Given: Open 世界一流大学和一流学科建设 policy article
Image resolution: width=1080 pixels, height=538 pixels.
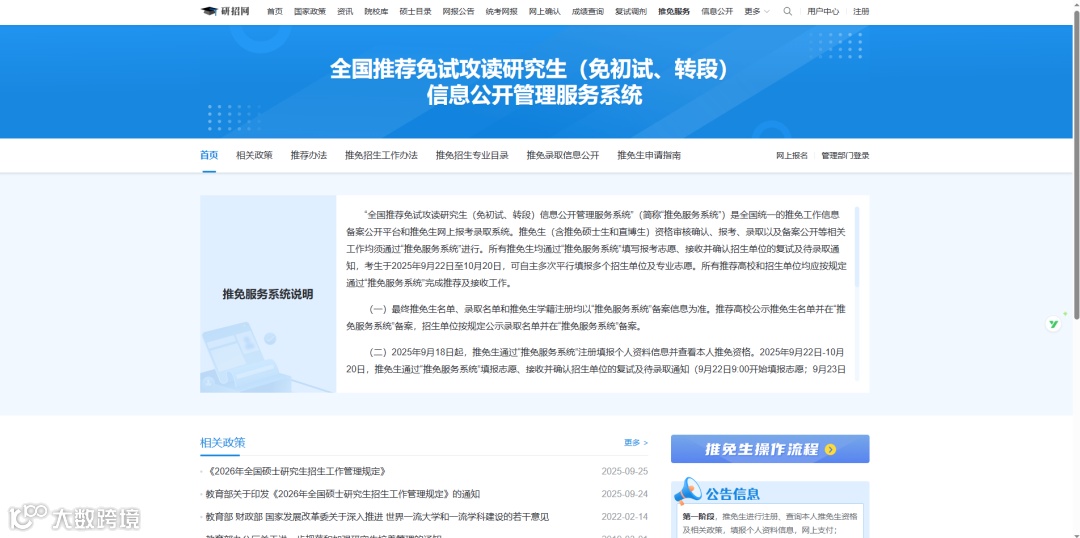Looking at the screenshot, I should coord(377,517).
